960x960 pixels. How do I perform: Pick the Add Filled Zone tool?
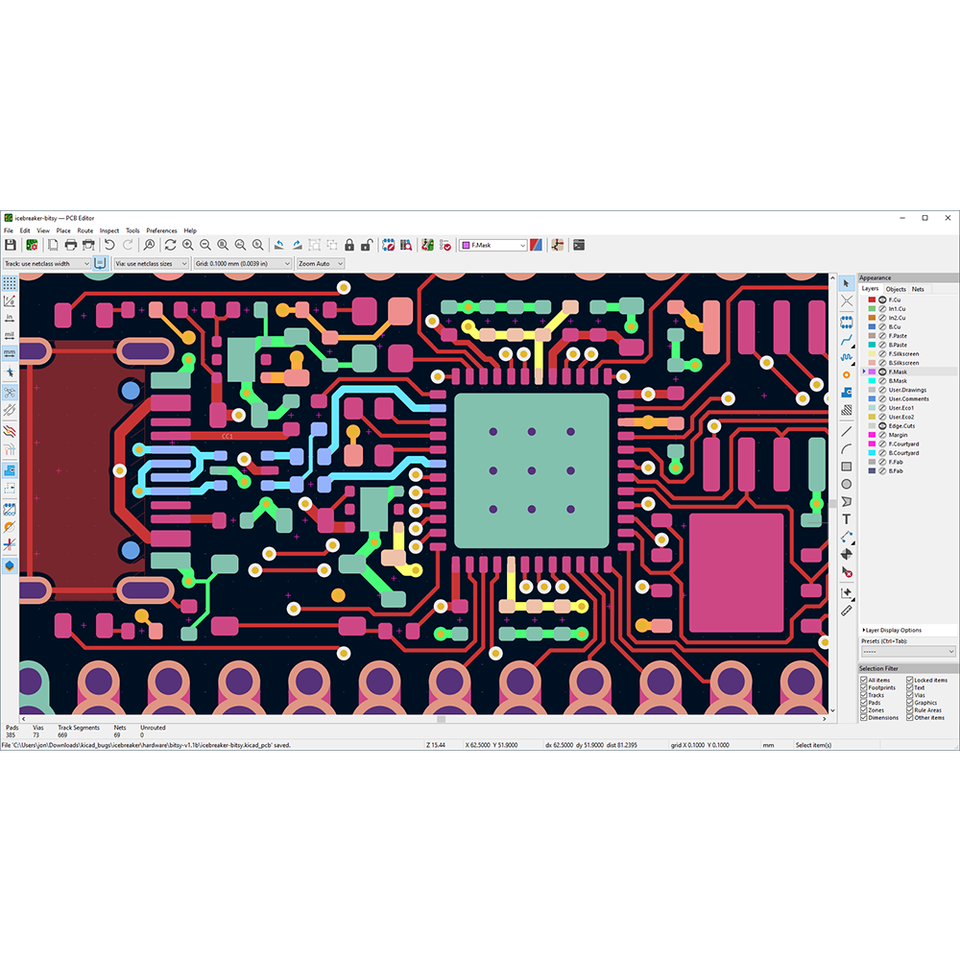pos(846,392)
